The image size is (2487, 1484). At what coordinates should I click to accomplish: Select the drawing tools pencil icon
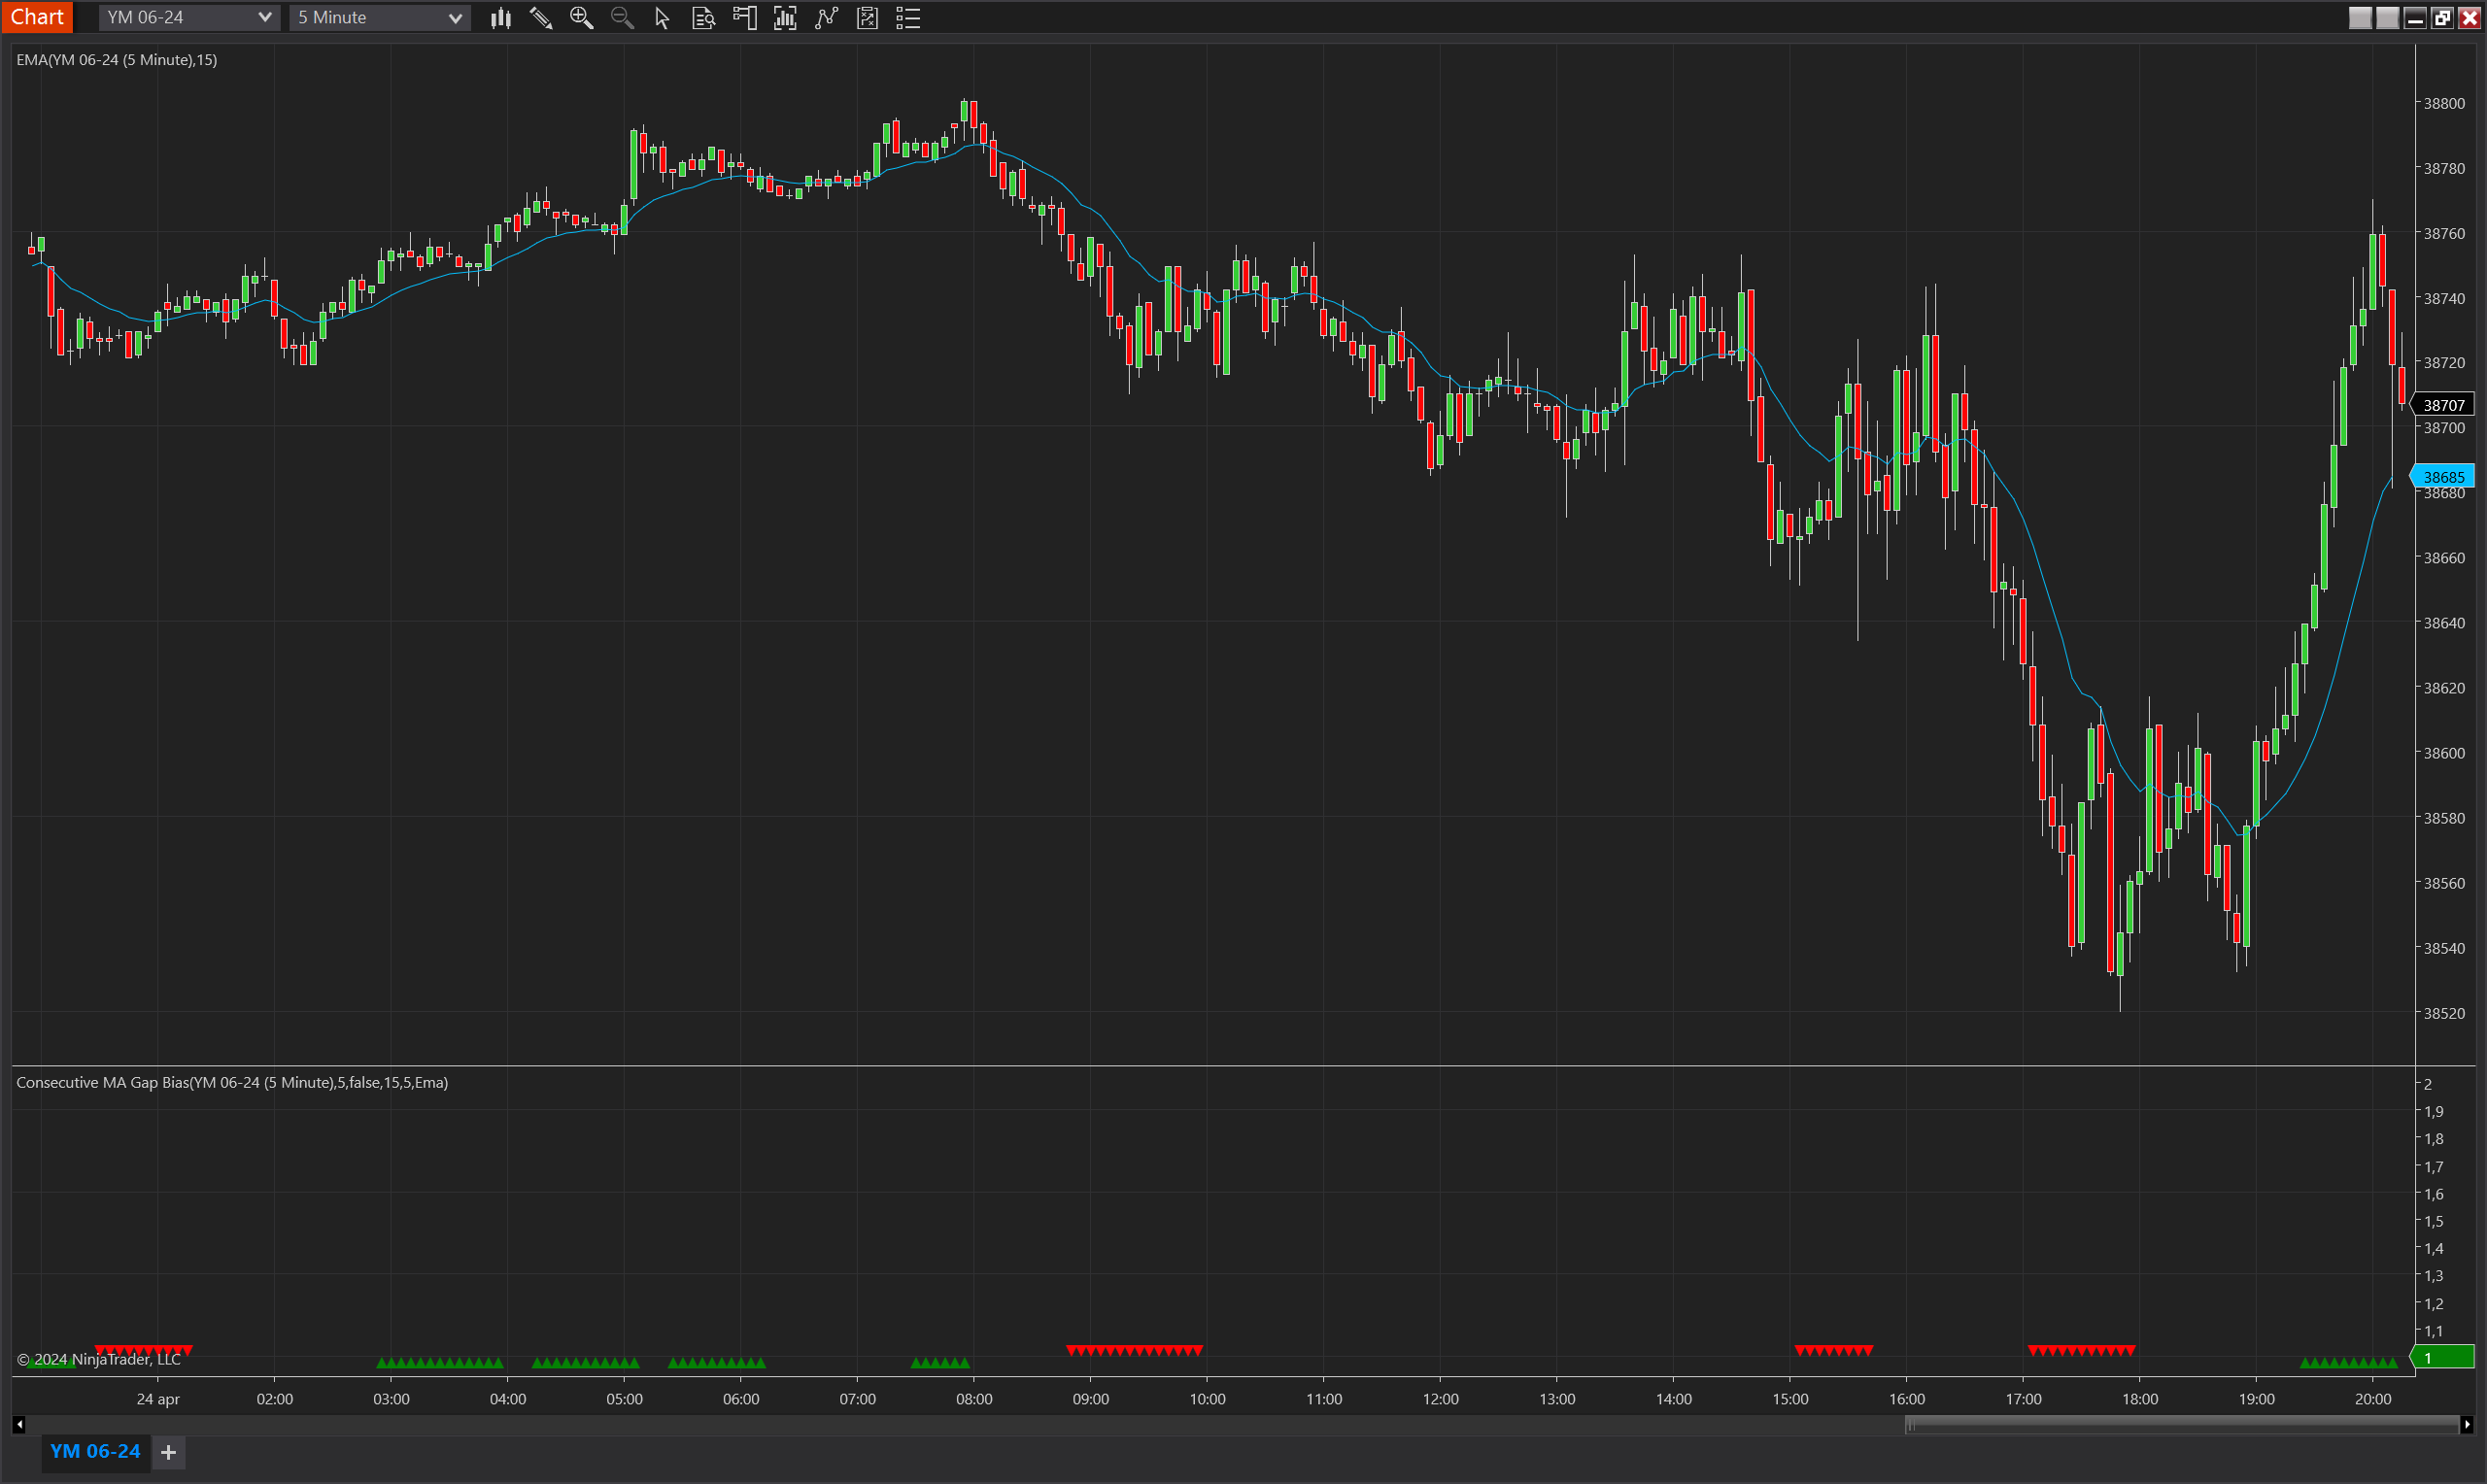(x=541, y=17)
